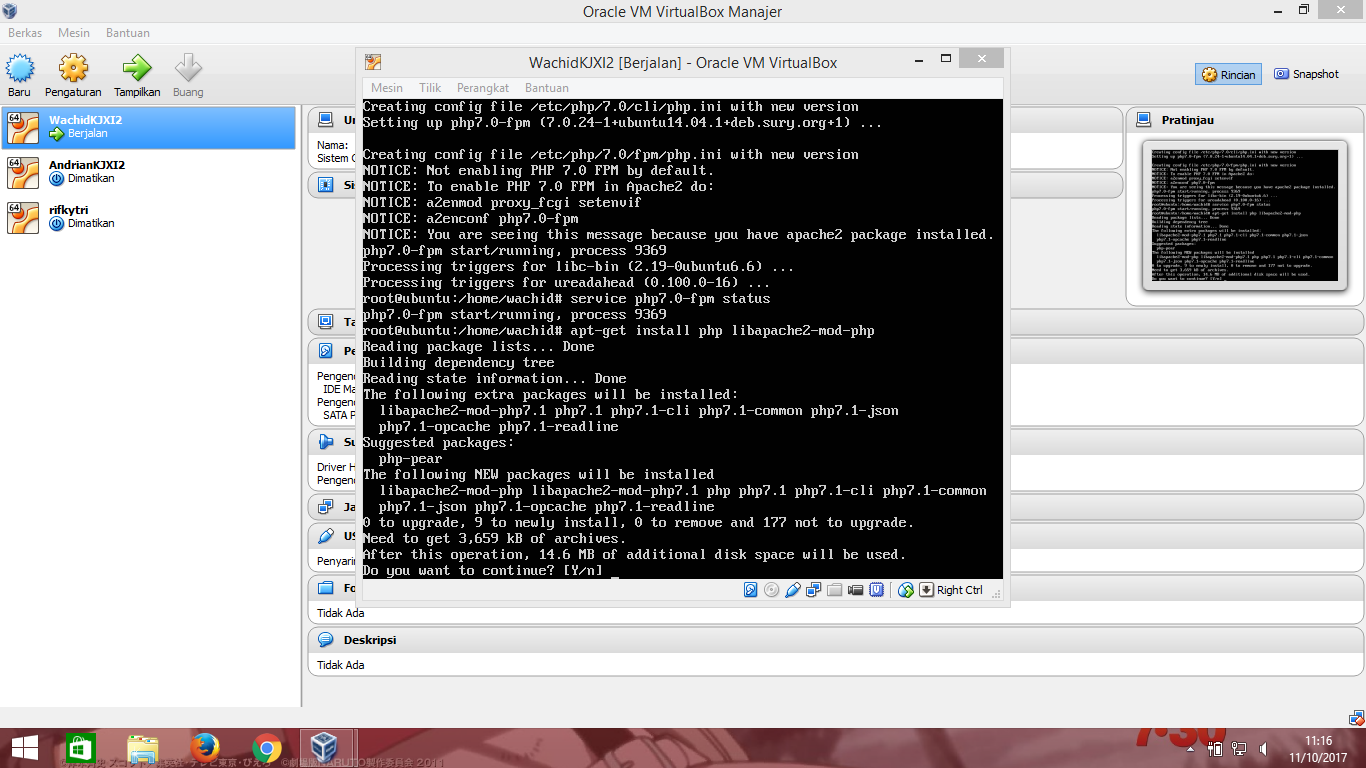
Task: Click the Buang discard arrow icon
Action: (188, 68)
